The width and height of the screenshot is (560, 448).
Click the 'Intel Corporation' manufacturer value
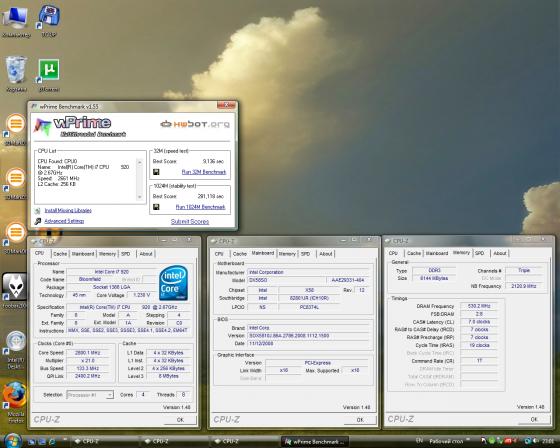click(x=309, y=272)
